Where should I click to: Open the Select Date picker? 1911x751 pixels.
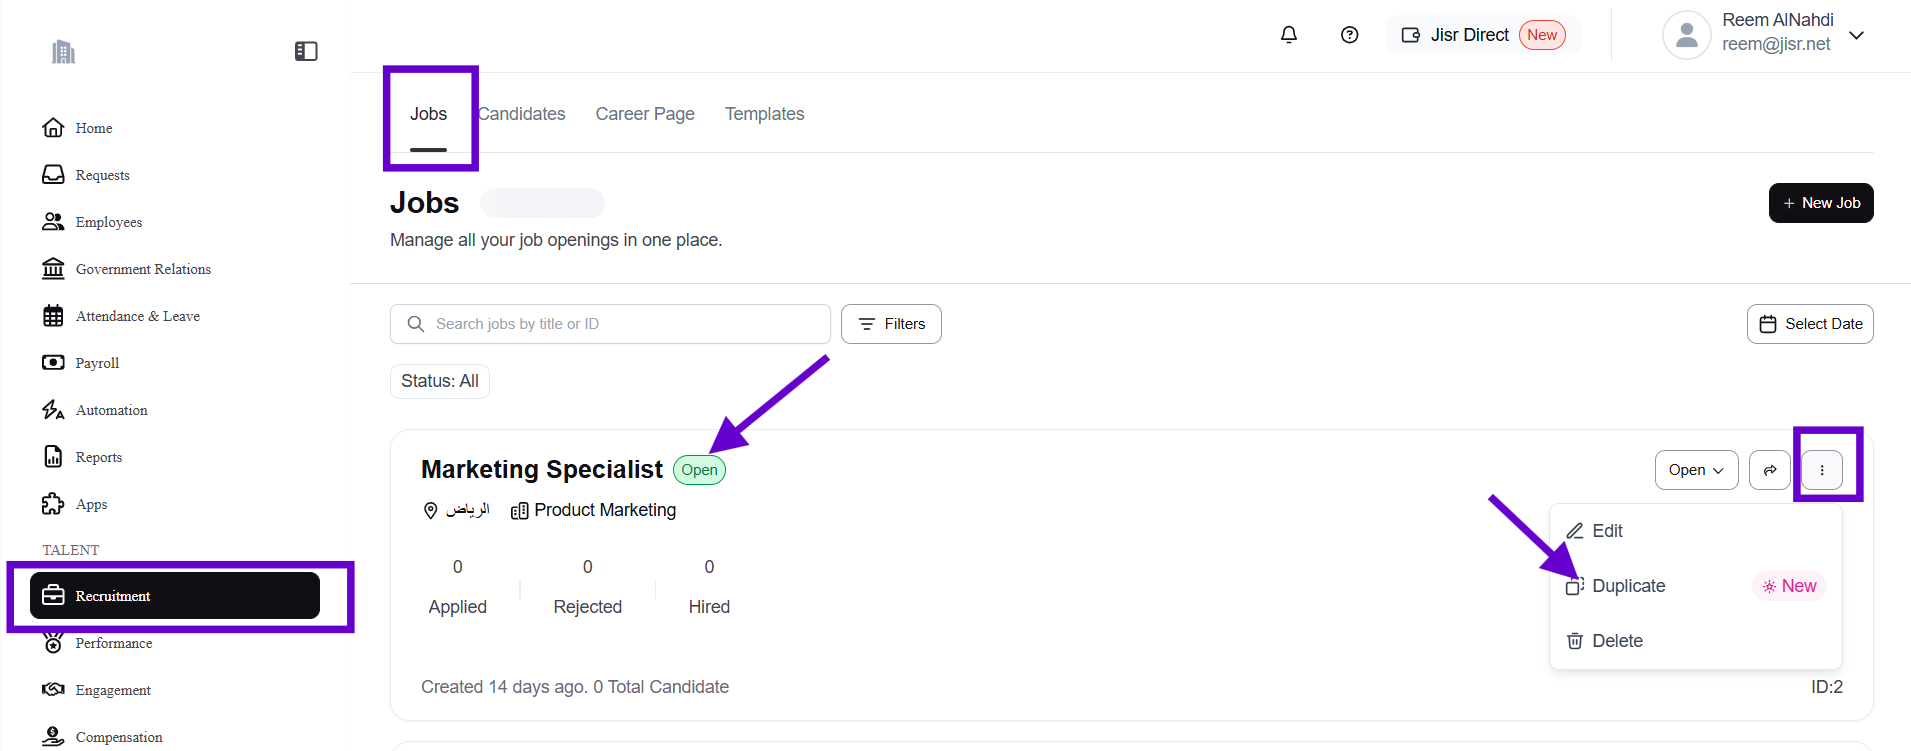coord(1810,324)
